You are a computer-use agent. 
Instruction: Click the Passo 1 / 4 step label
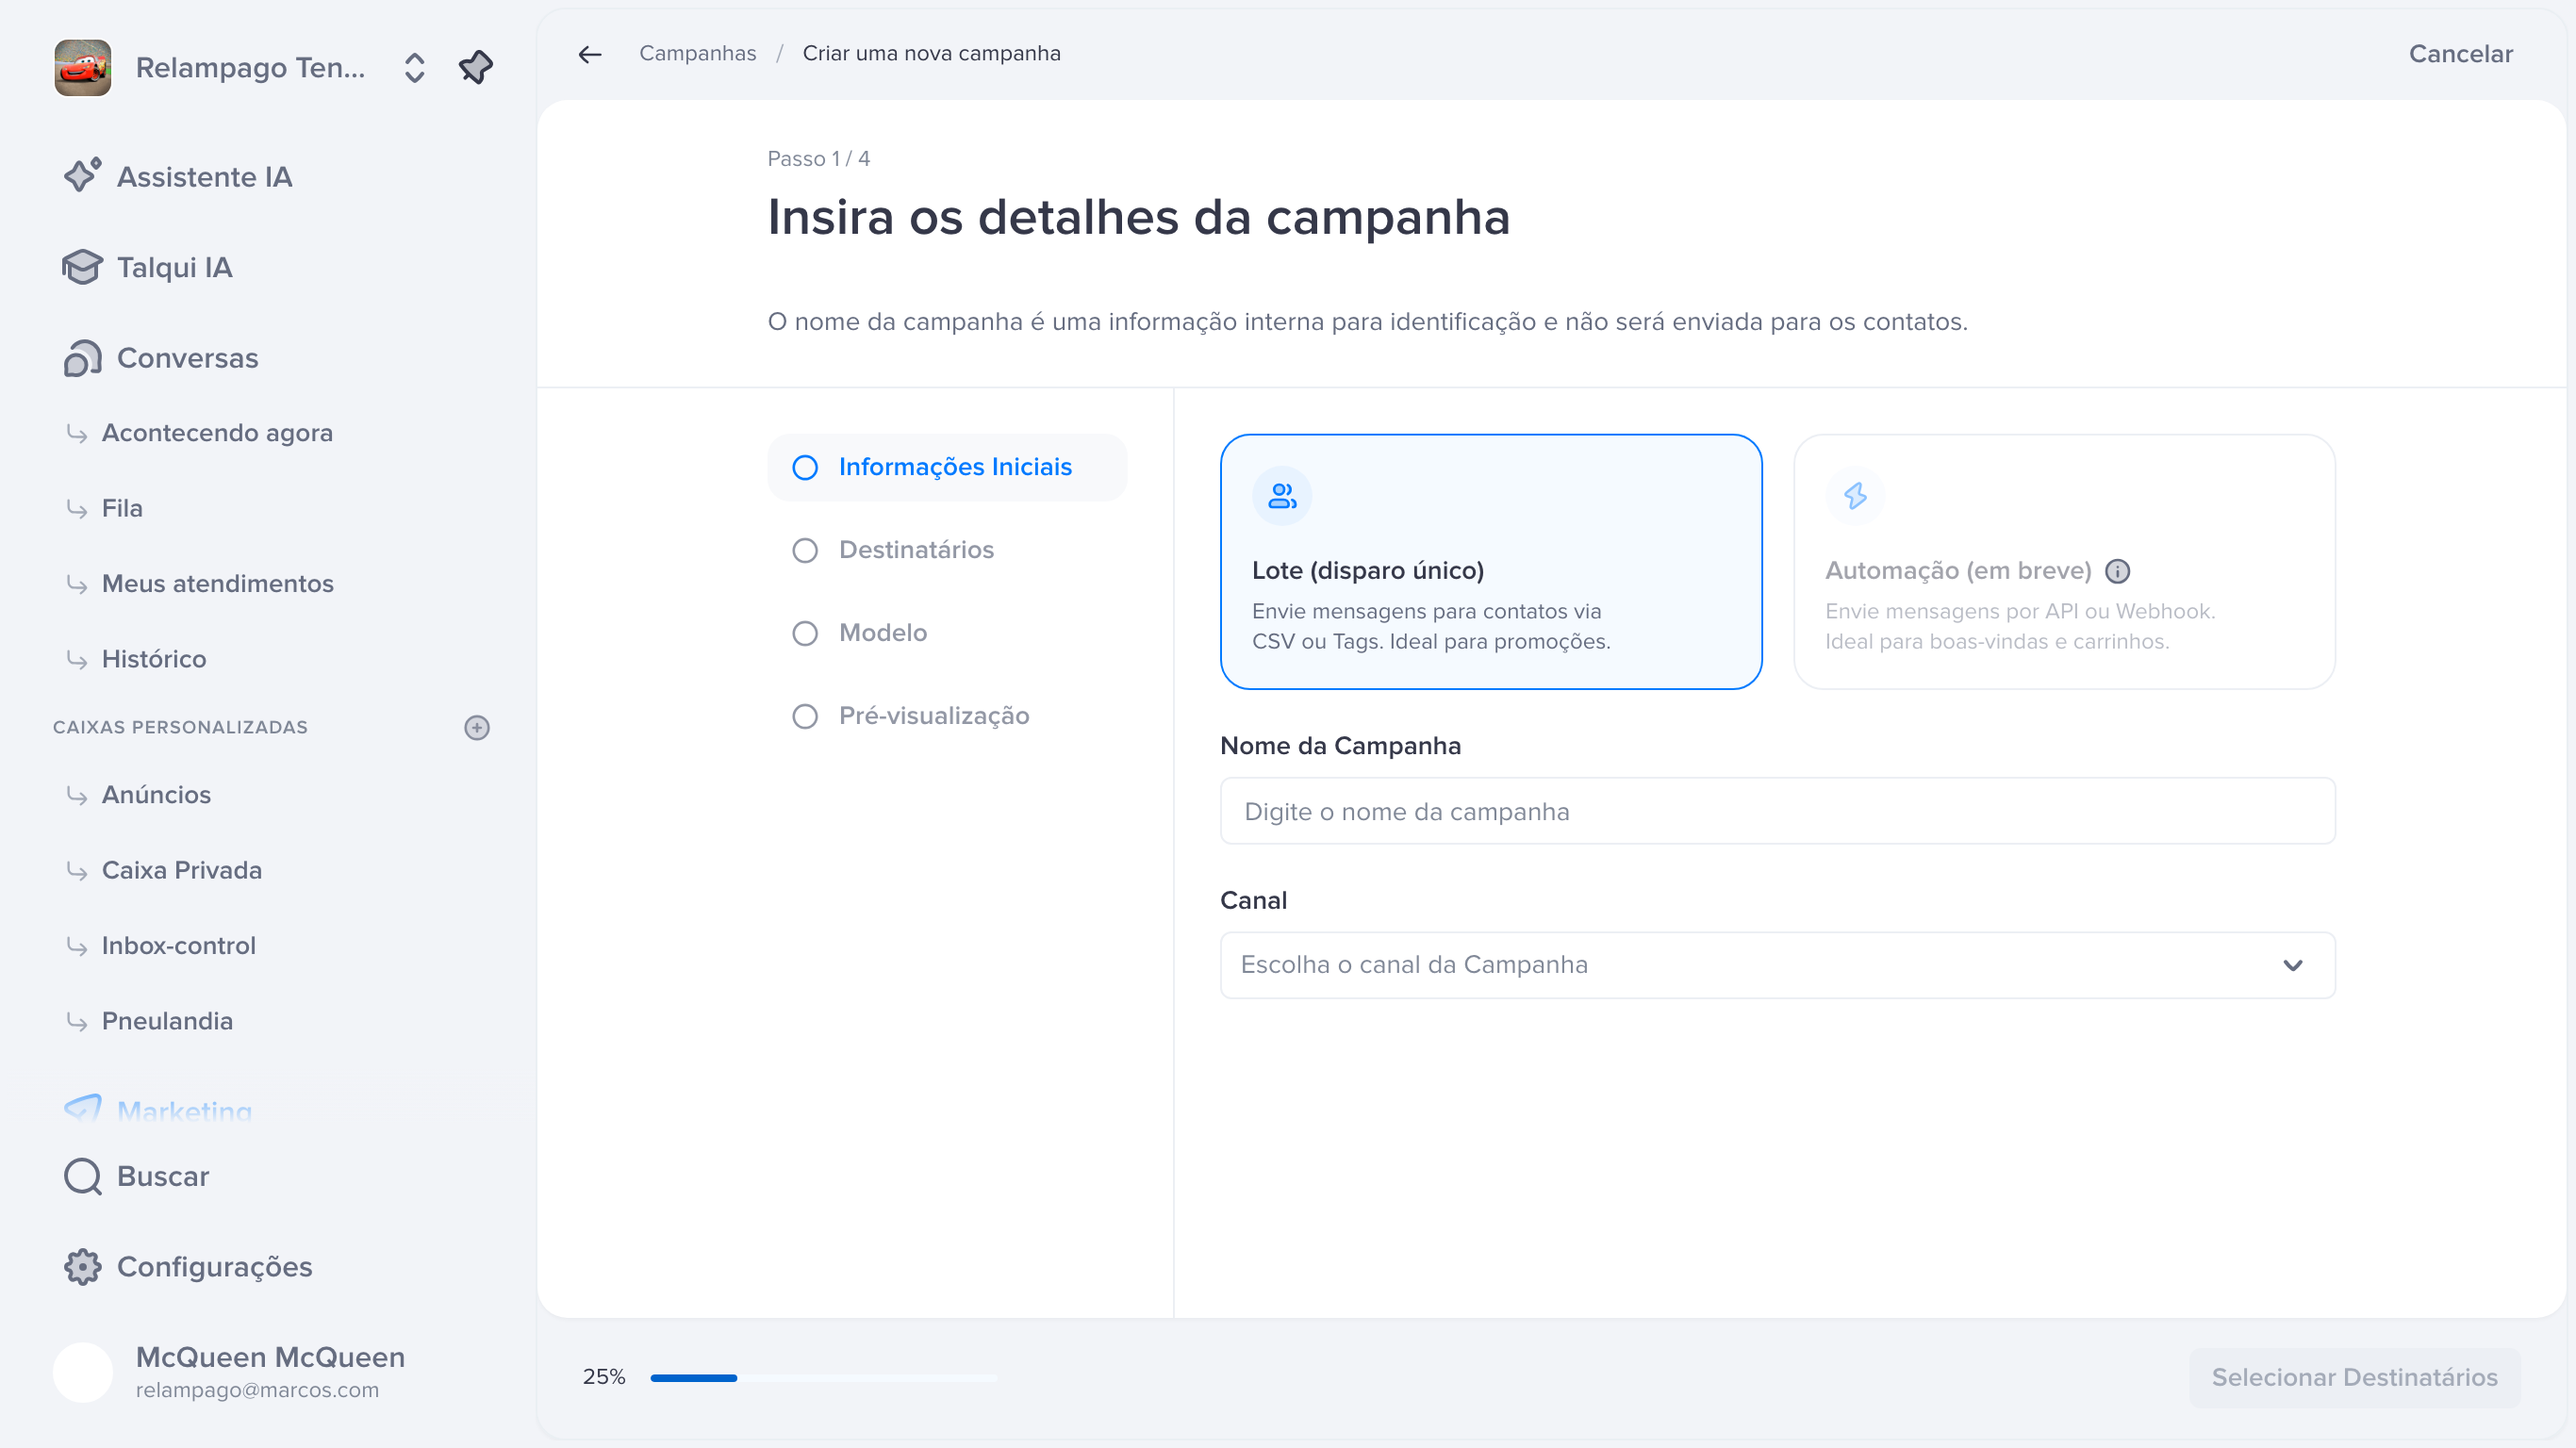pyautogui.click(x=818, y=159)
